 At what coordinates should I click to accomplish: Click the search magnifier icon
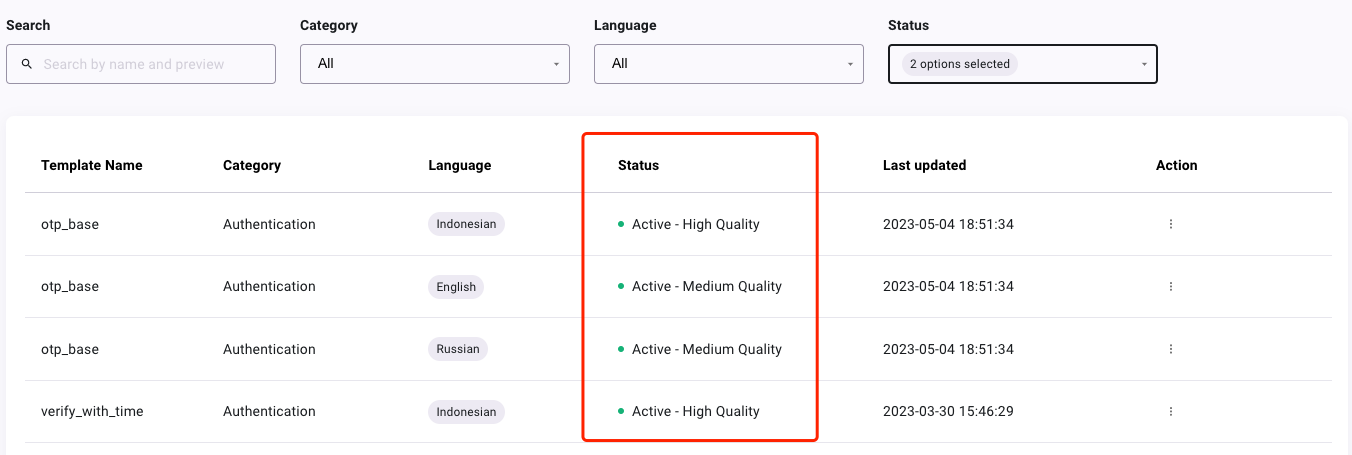pyautogui.click(x=27, y=64)
